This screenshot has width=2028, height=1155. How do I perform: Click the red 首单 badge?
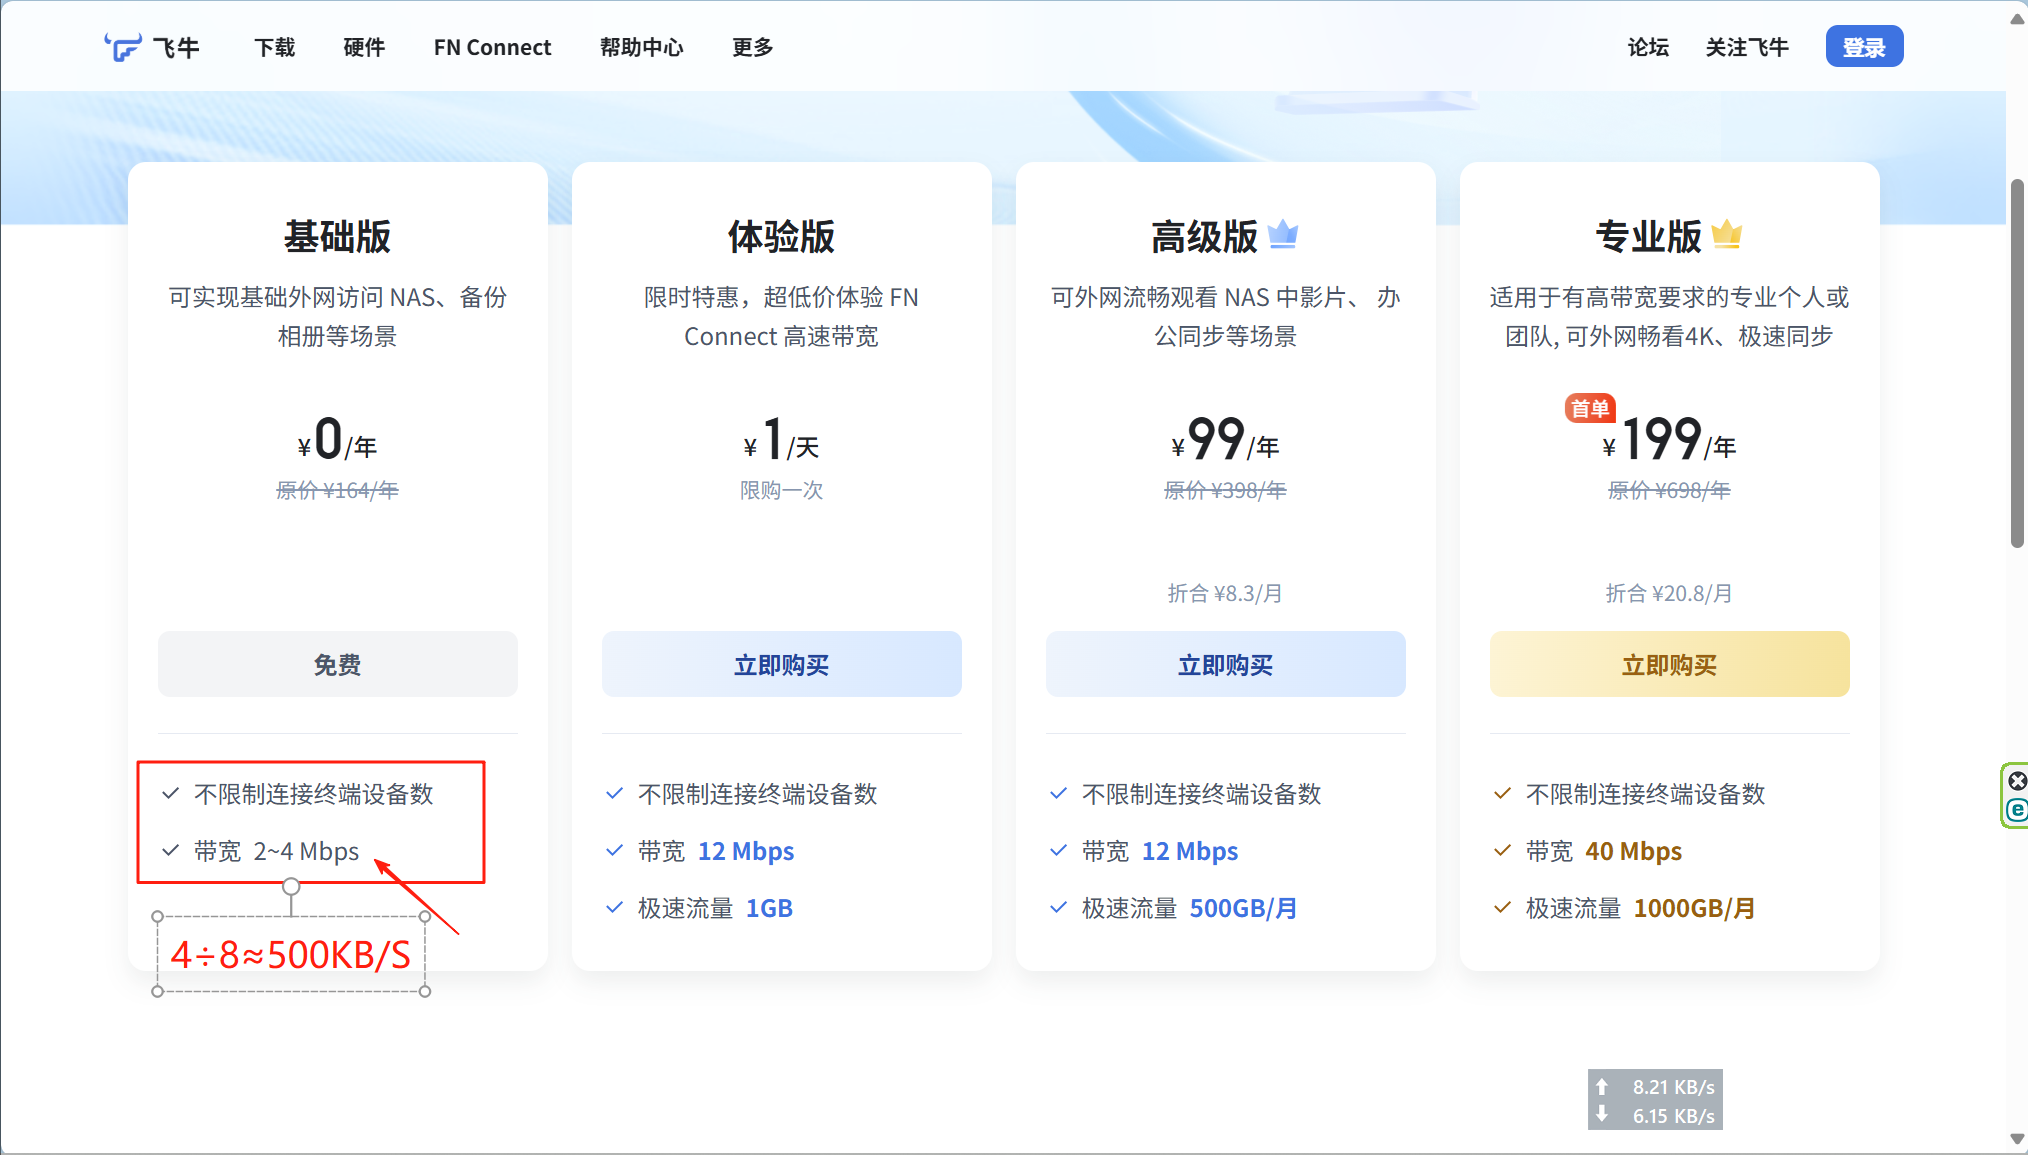1589,408
